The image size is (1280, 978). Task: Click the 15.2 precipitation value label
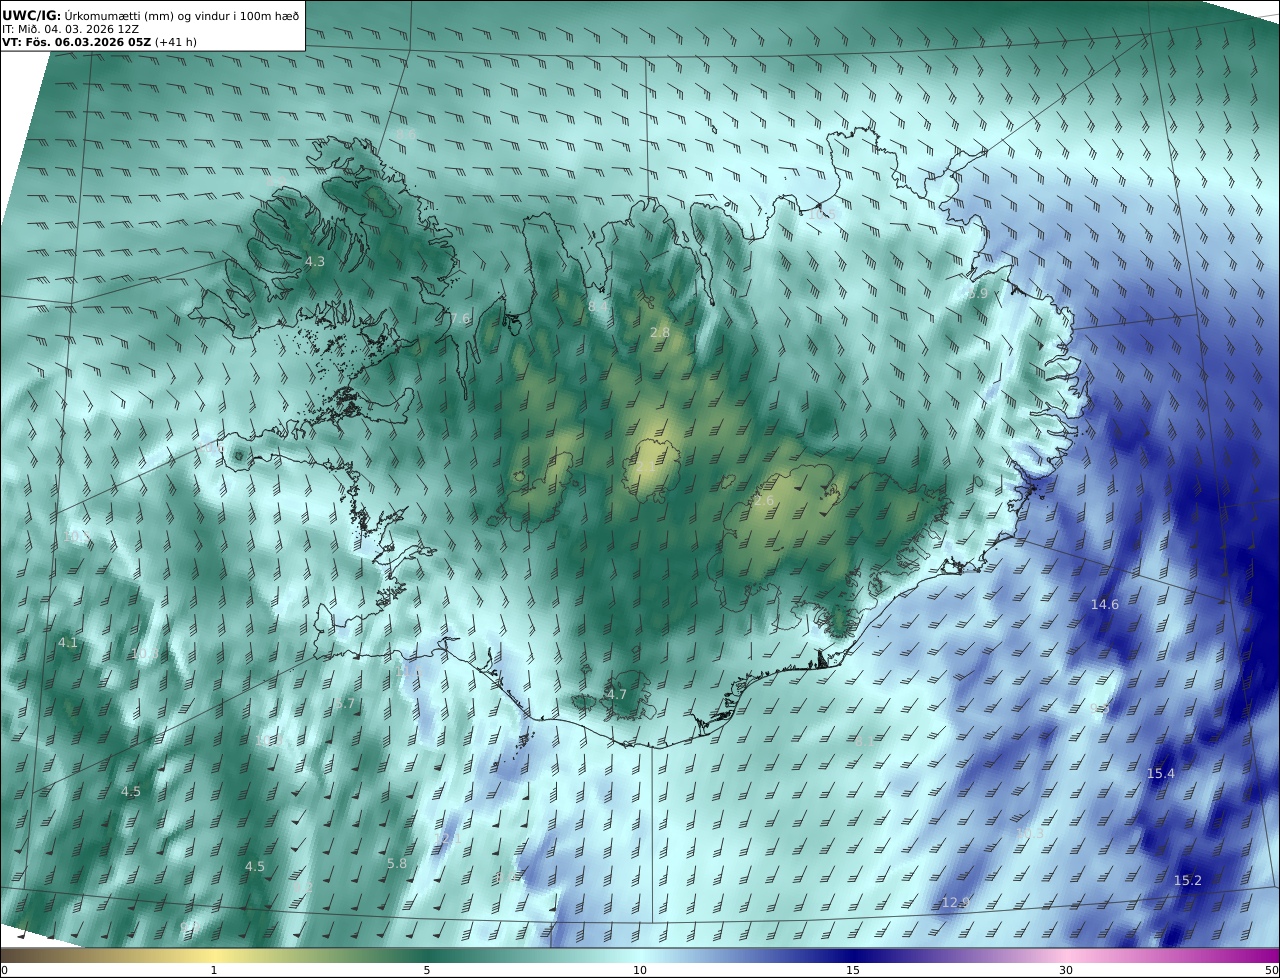(1188, 880)
